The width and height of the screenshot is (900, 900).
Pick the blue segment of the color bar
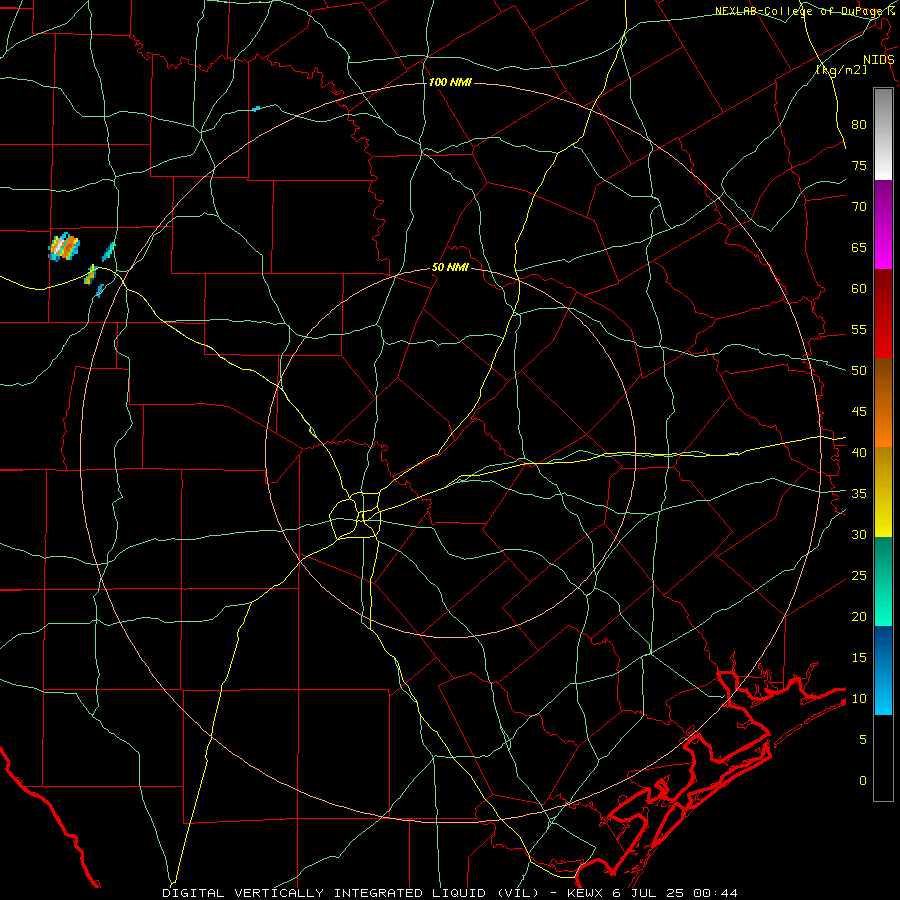[x=883, y=670]
